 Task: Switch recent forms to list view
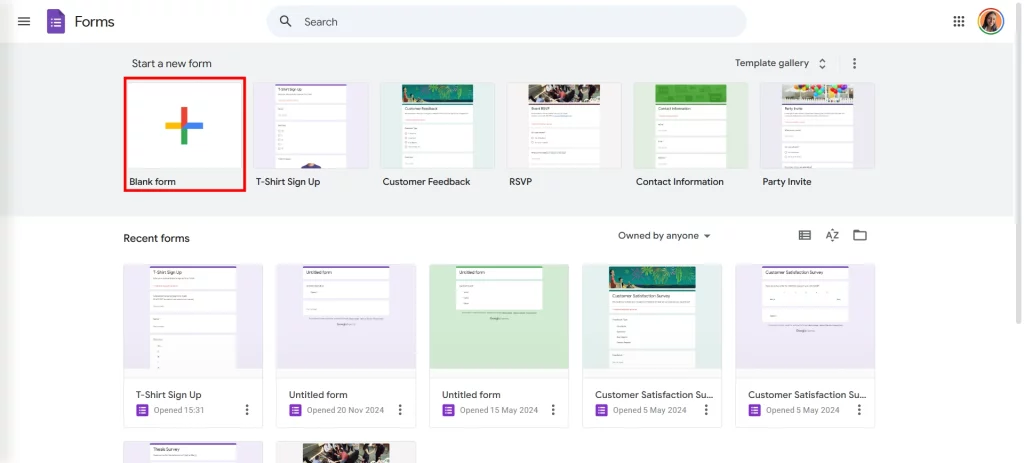[x=804, y=235]
